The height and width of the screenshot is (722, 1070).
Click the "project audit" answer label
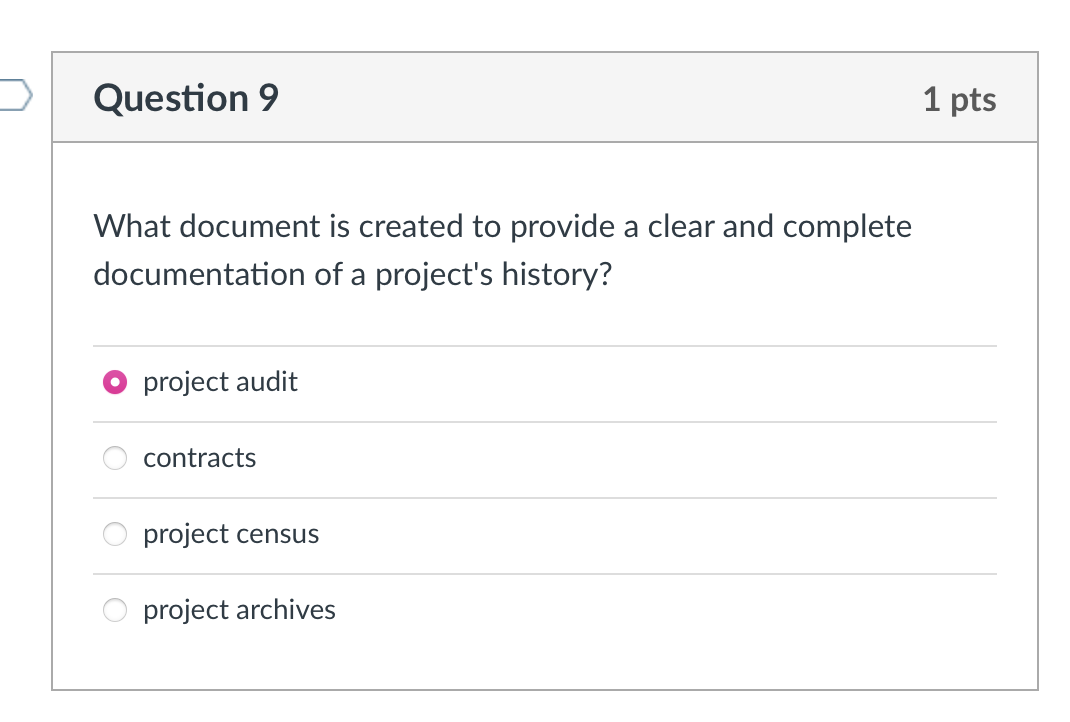tap(220, 382)
